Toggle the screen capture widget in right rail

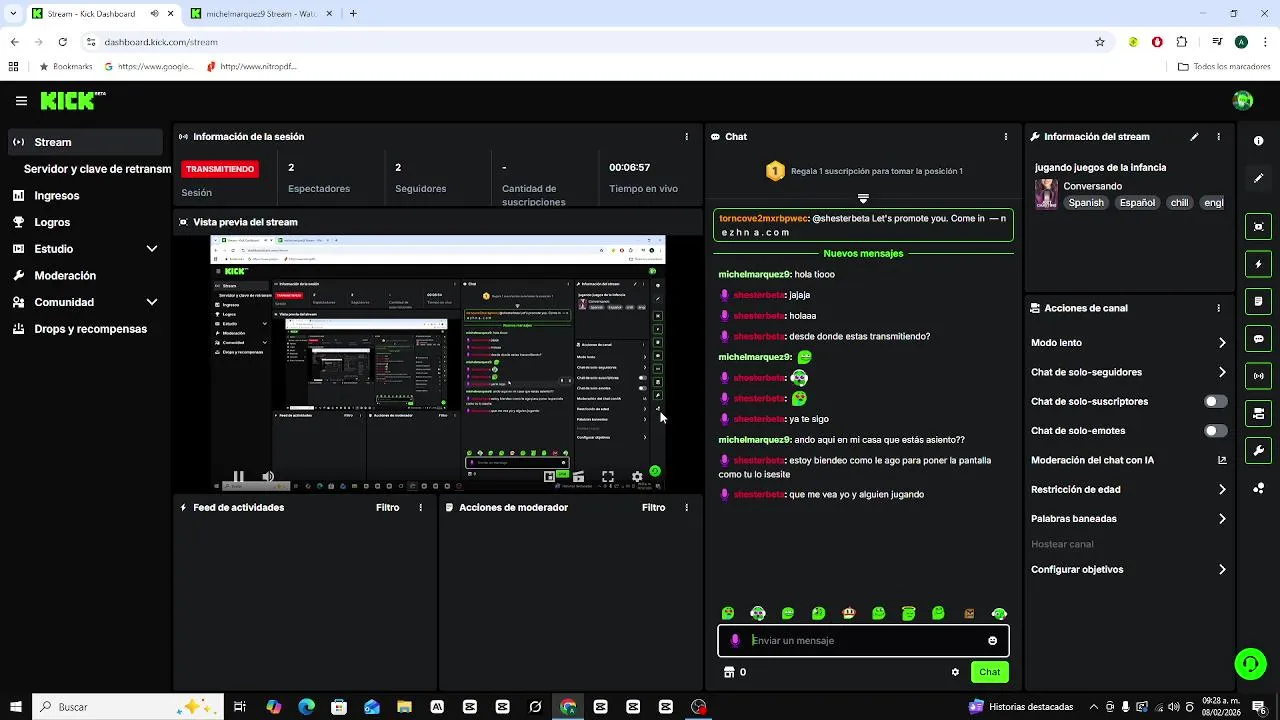click(x=1259, y=227)
